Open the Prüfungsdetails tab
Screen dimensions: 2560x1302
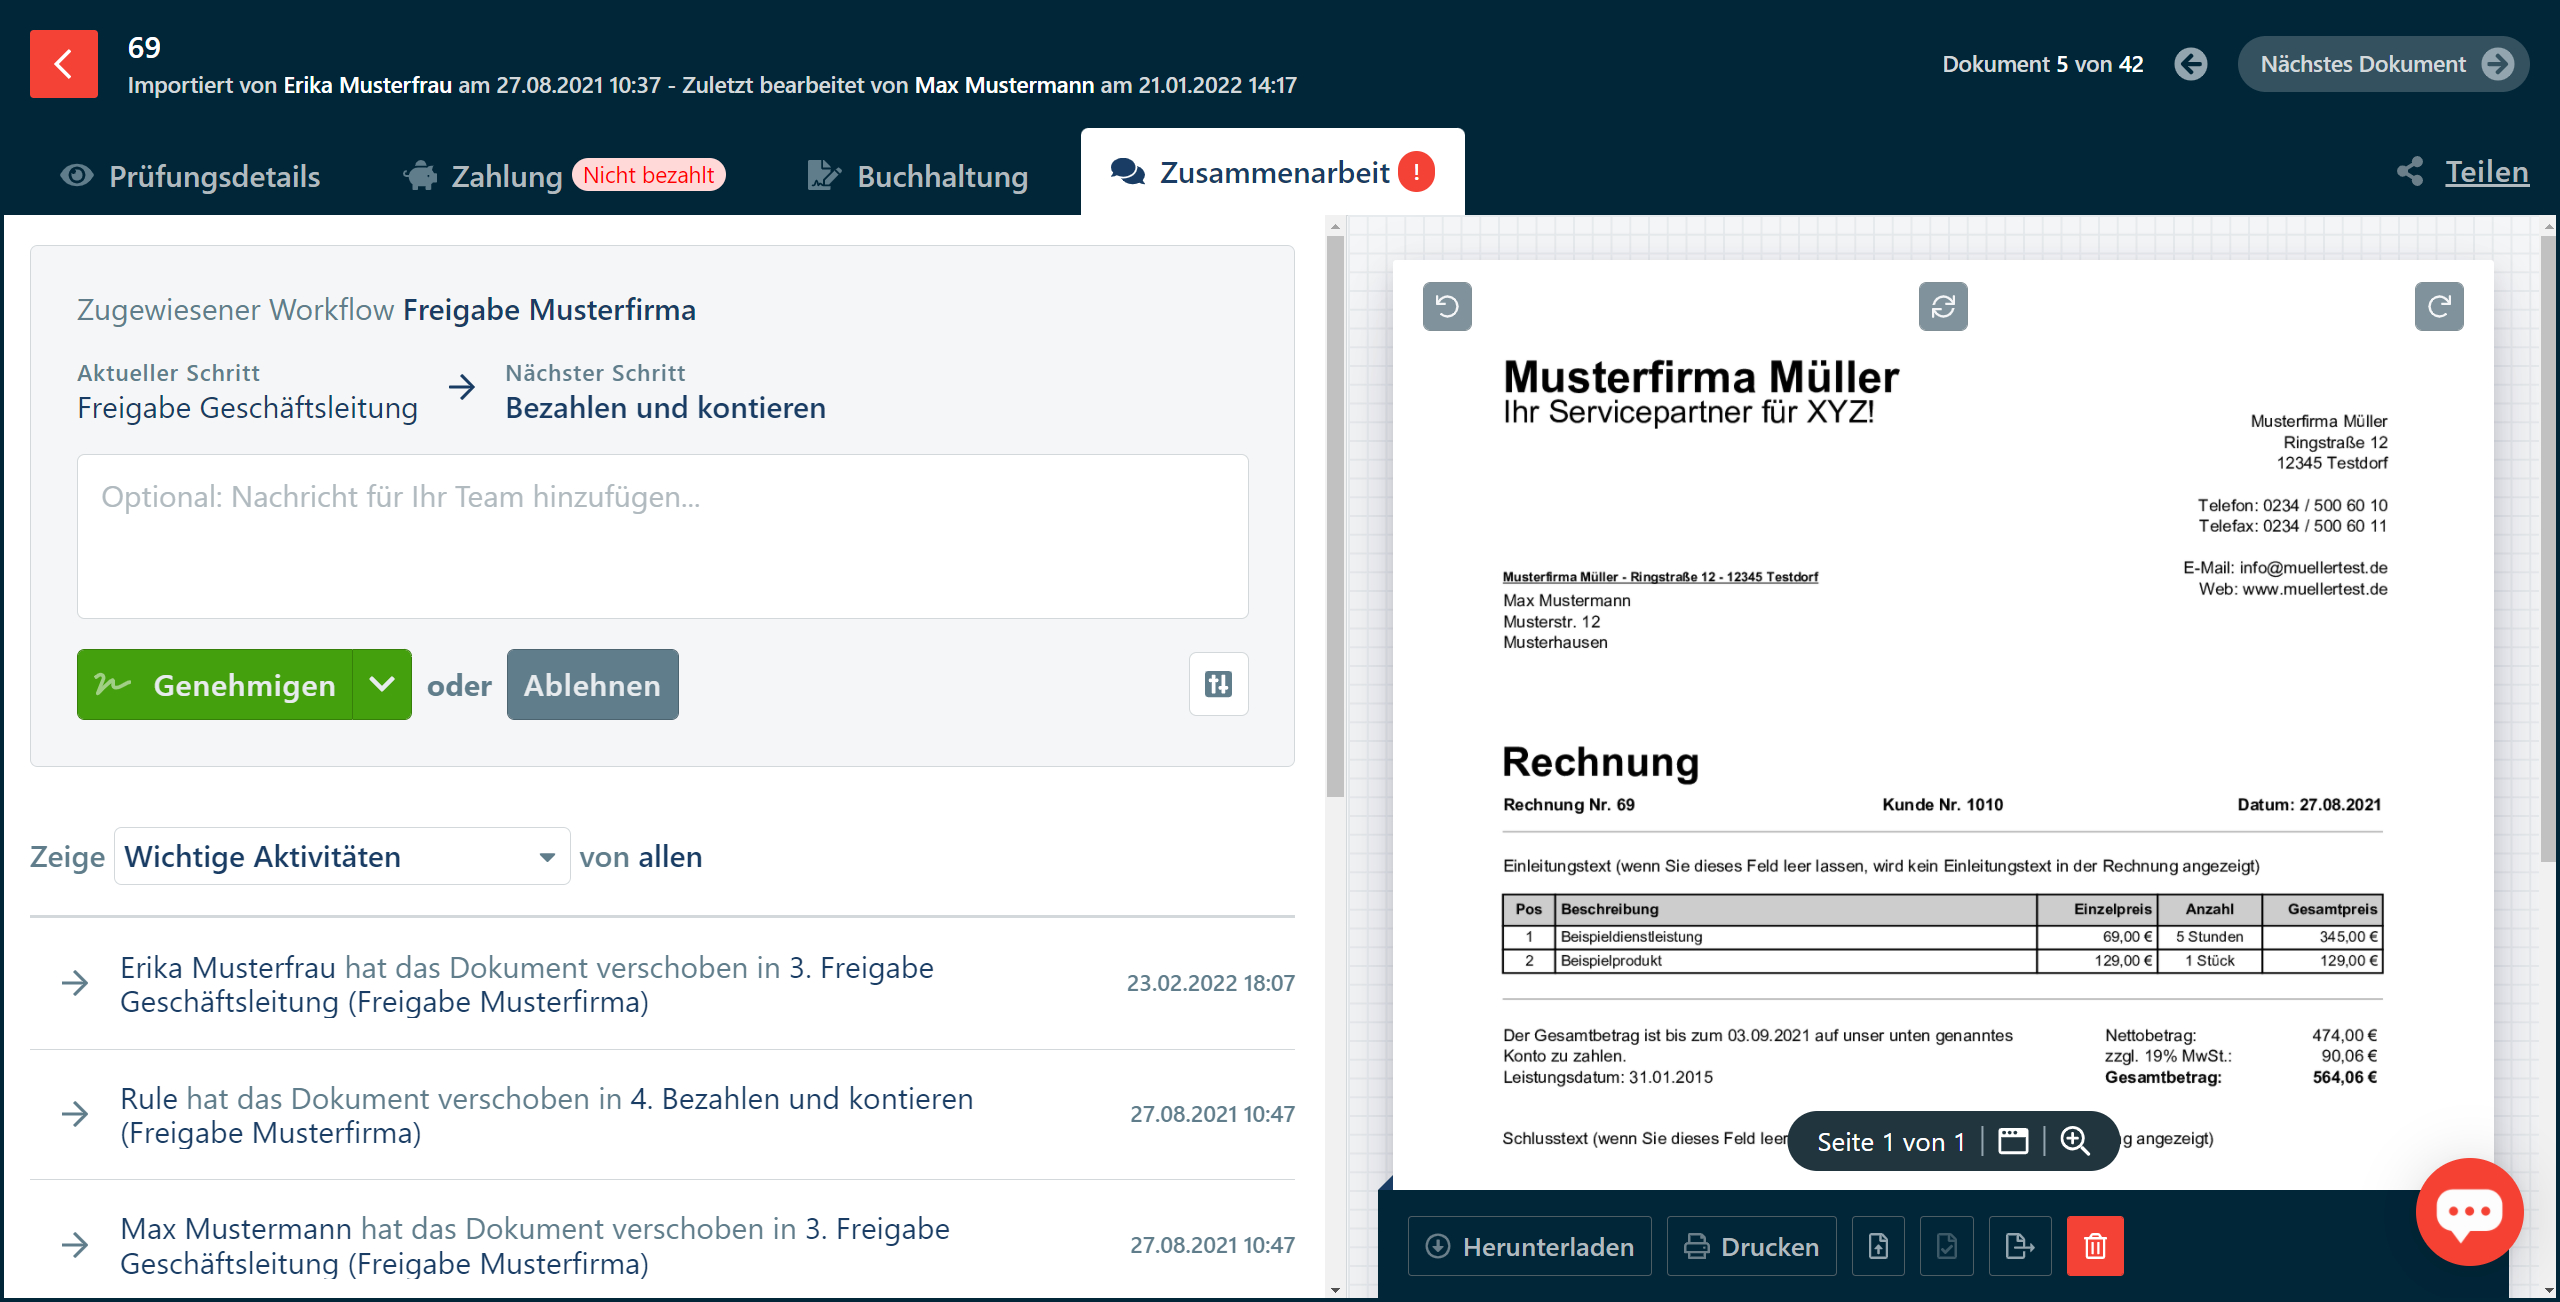[x=190, y=176]
